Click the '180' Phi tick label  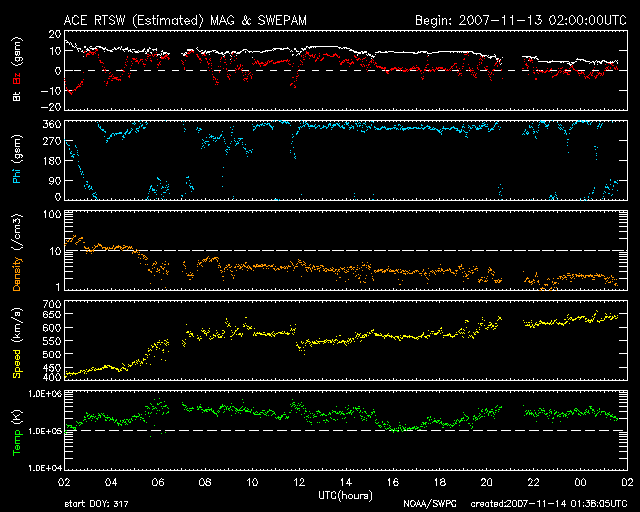coord(51,161)
